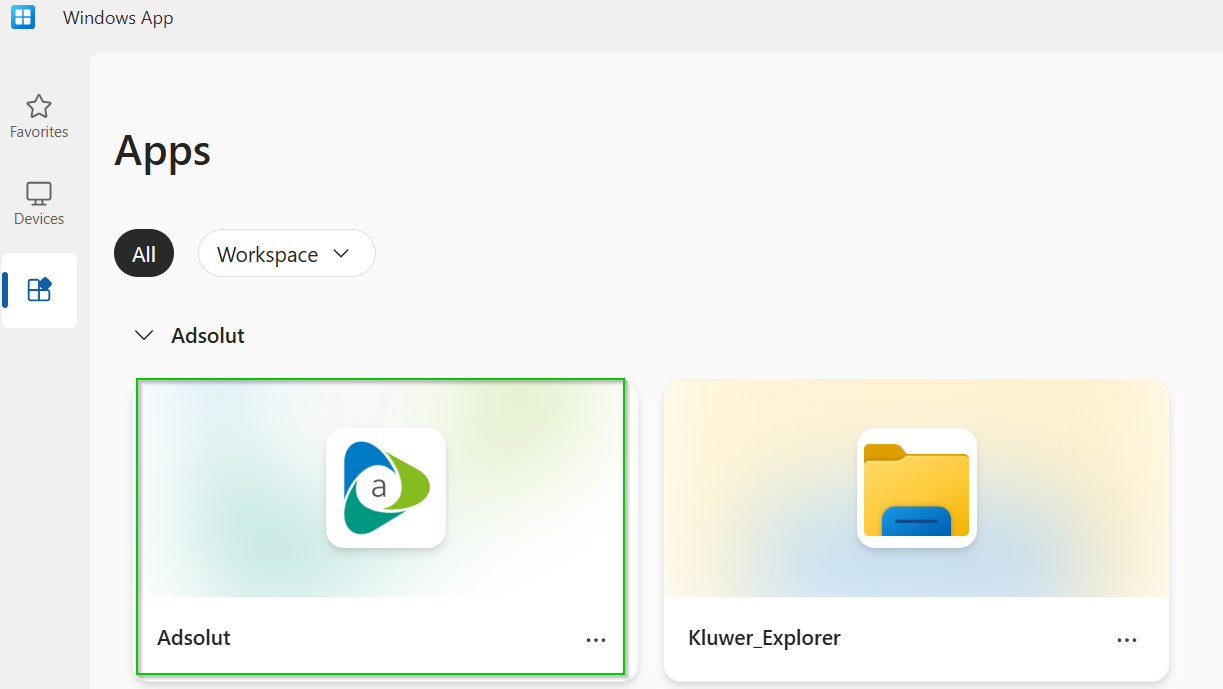1223x689 pixels.
Task: Click the Adsolut group header label
Action: point(208,336)
